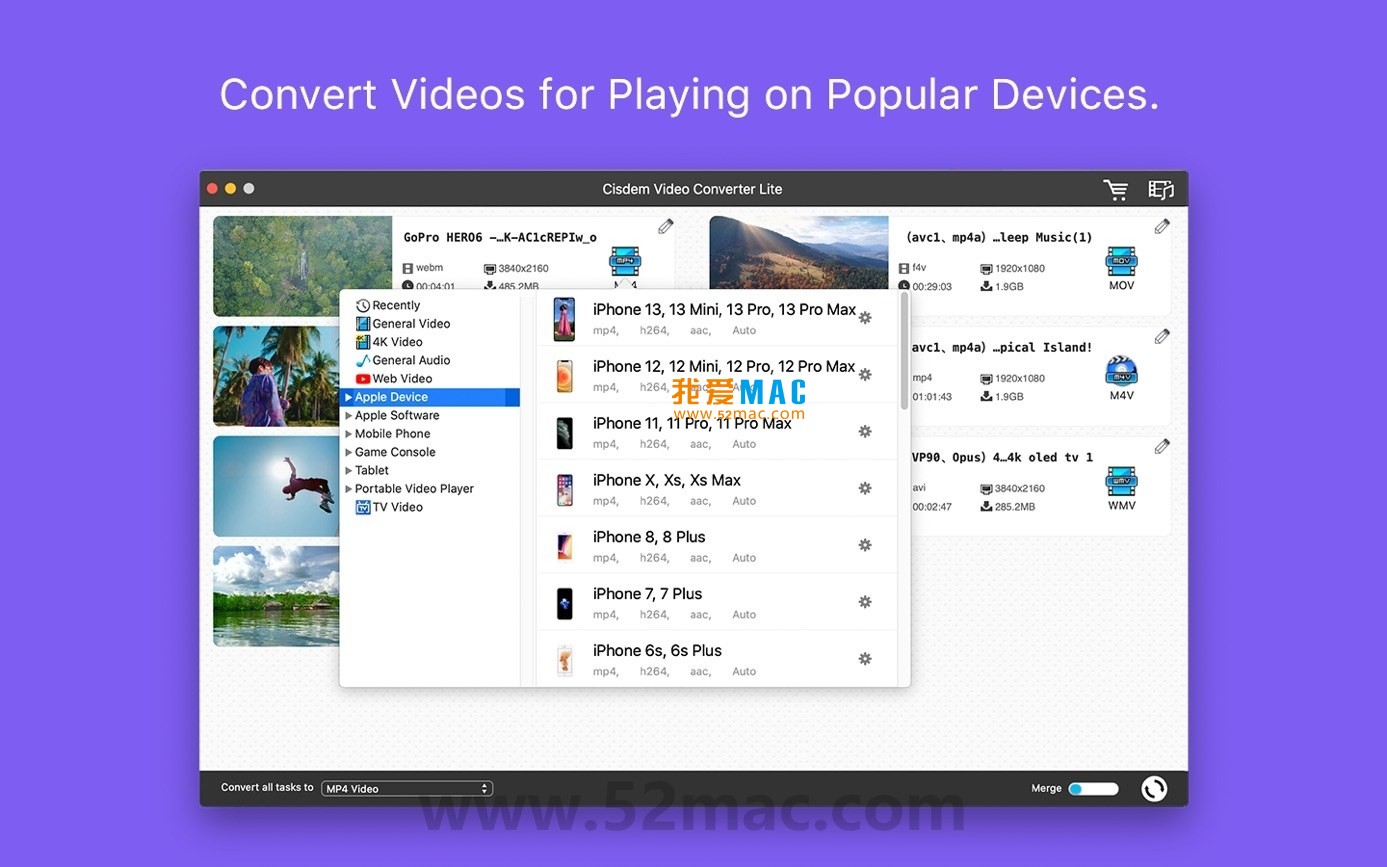Open the shopping cart purchase icon
Image resolution: width=1387 pixels, height=867 pixels.
click(x=1115, y=189)
